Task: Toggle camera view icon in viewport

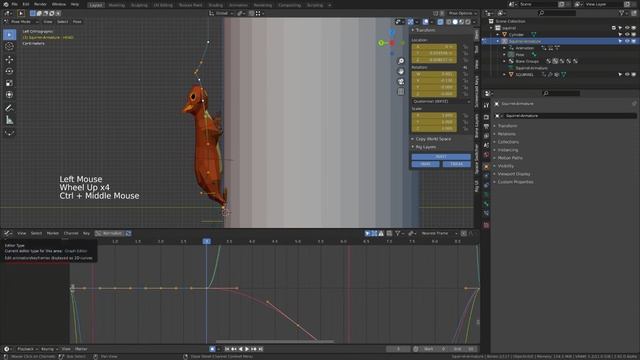Action: pyautogui.click(x=401, y=82)
